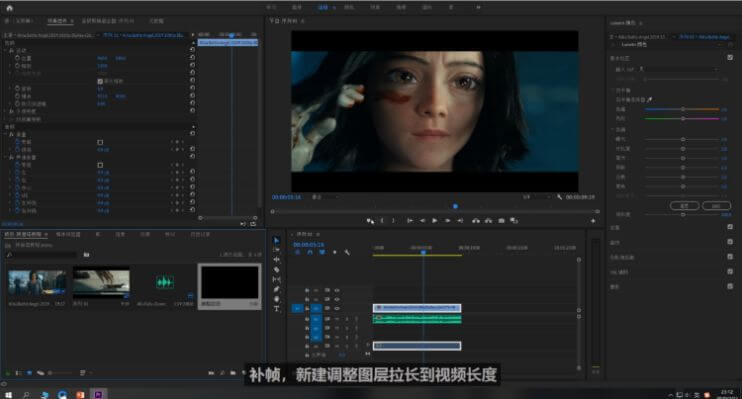Disable Basic Correction checkbox in Lumetri
The height and width of the screenshot is (399, 742).
pos(730,57)
